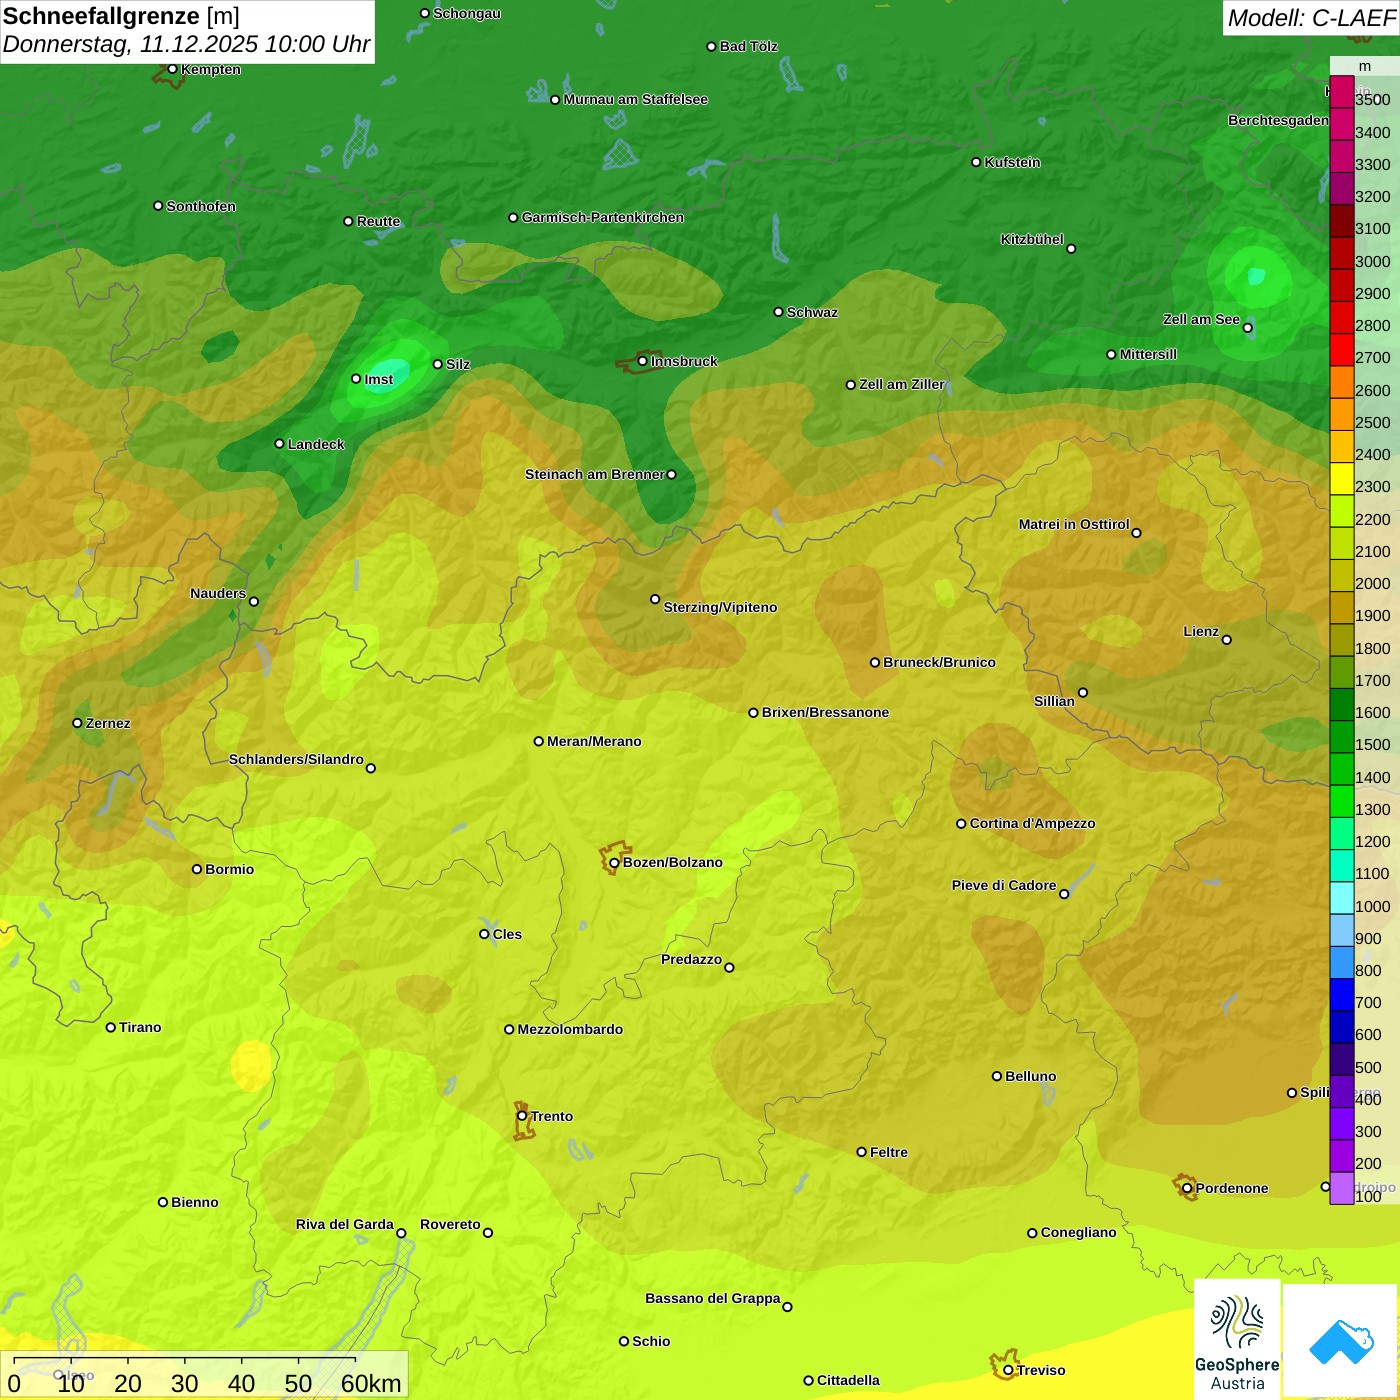Click the Feltre marker dot
Screen dimensions: 1400x1400
coord(861,1152)
